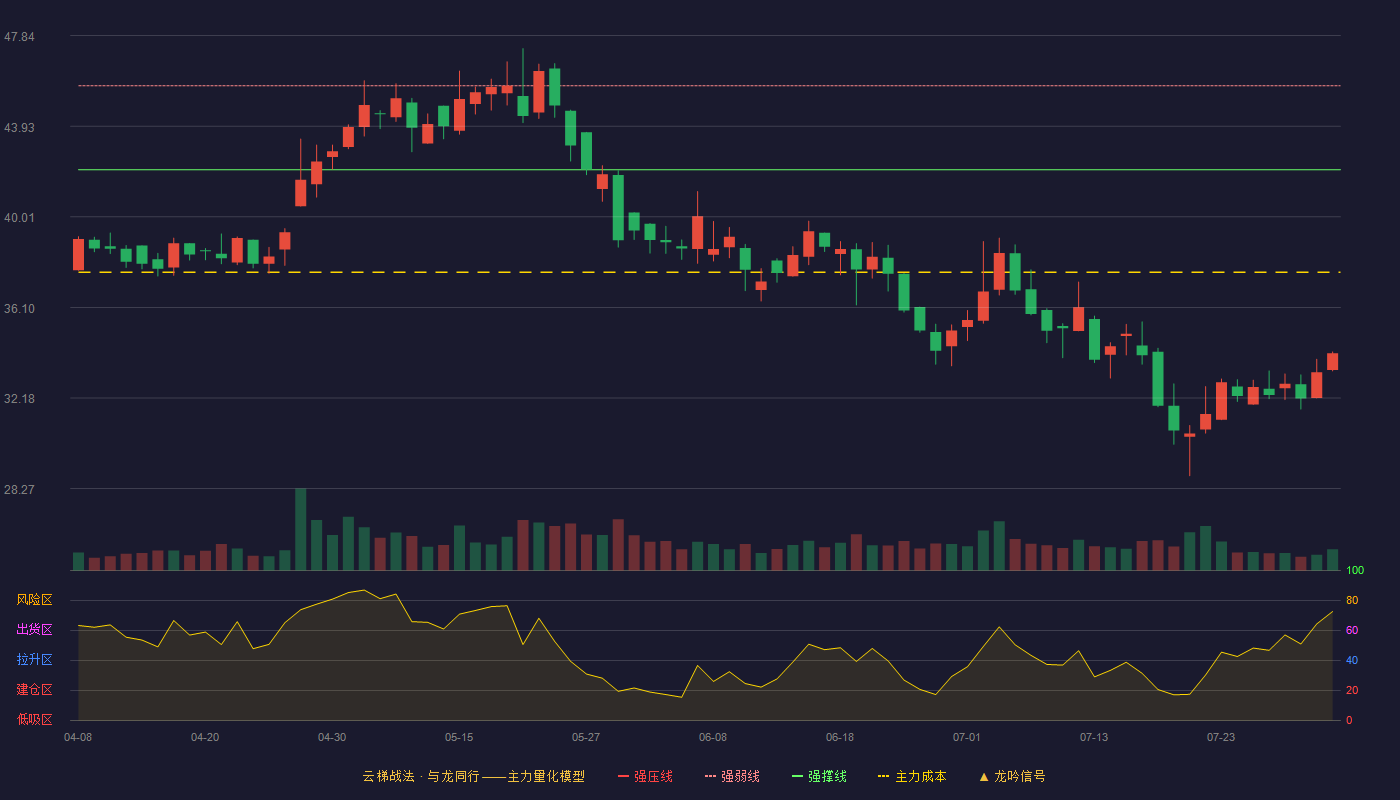
Task: Toggle the 云梯战法 主力量化模型 legend entry
Action: point(474,776)
